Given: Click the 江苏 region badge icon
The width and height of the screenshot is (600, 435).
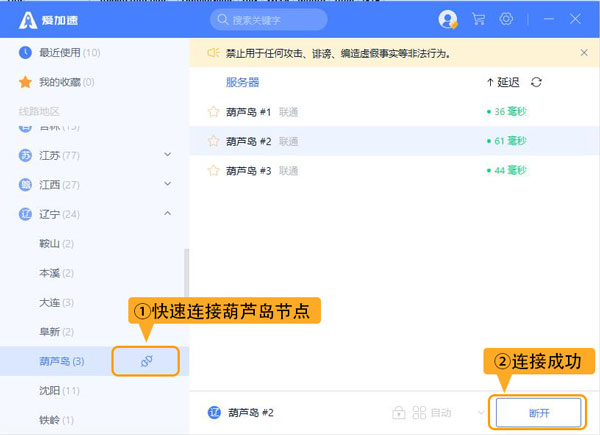Looking at the screenshot, I should (25, 155).
